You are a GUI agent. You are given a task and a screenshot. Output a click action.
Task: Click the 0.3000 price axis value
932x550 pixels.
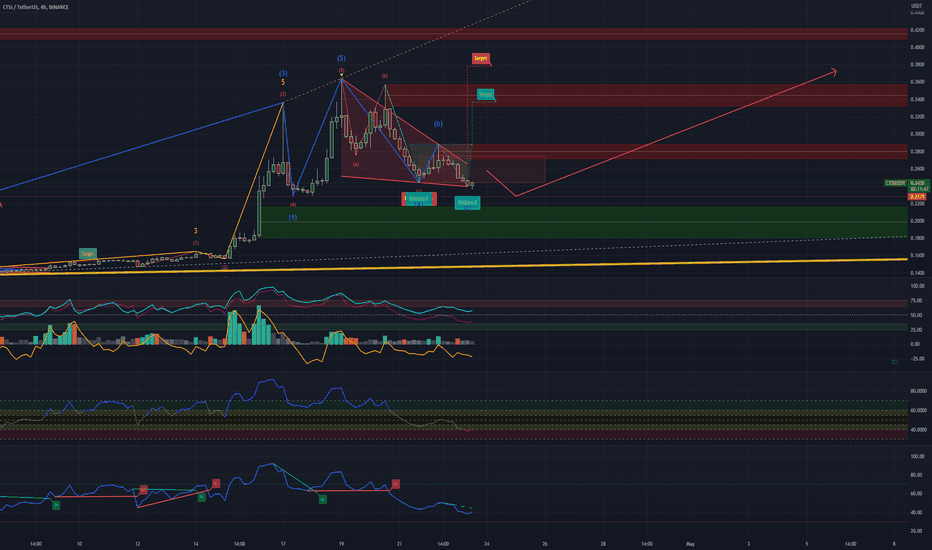coord(917,134)
